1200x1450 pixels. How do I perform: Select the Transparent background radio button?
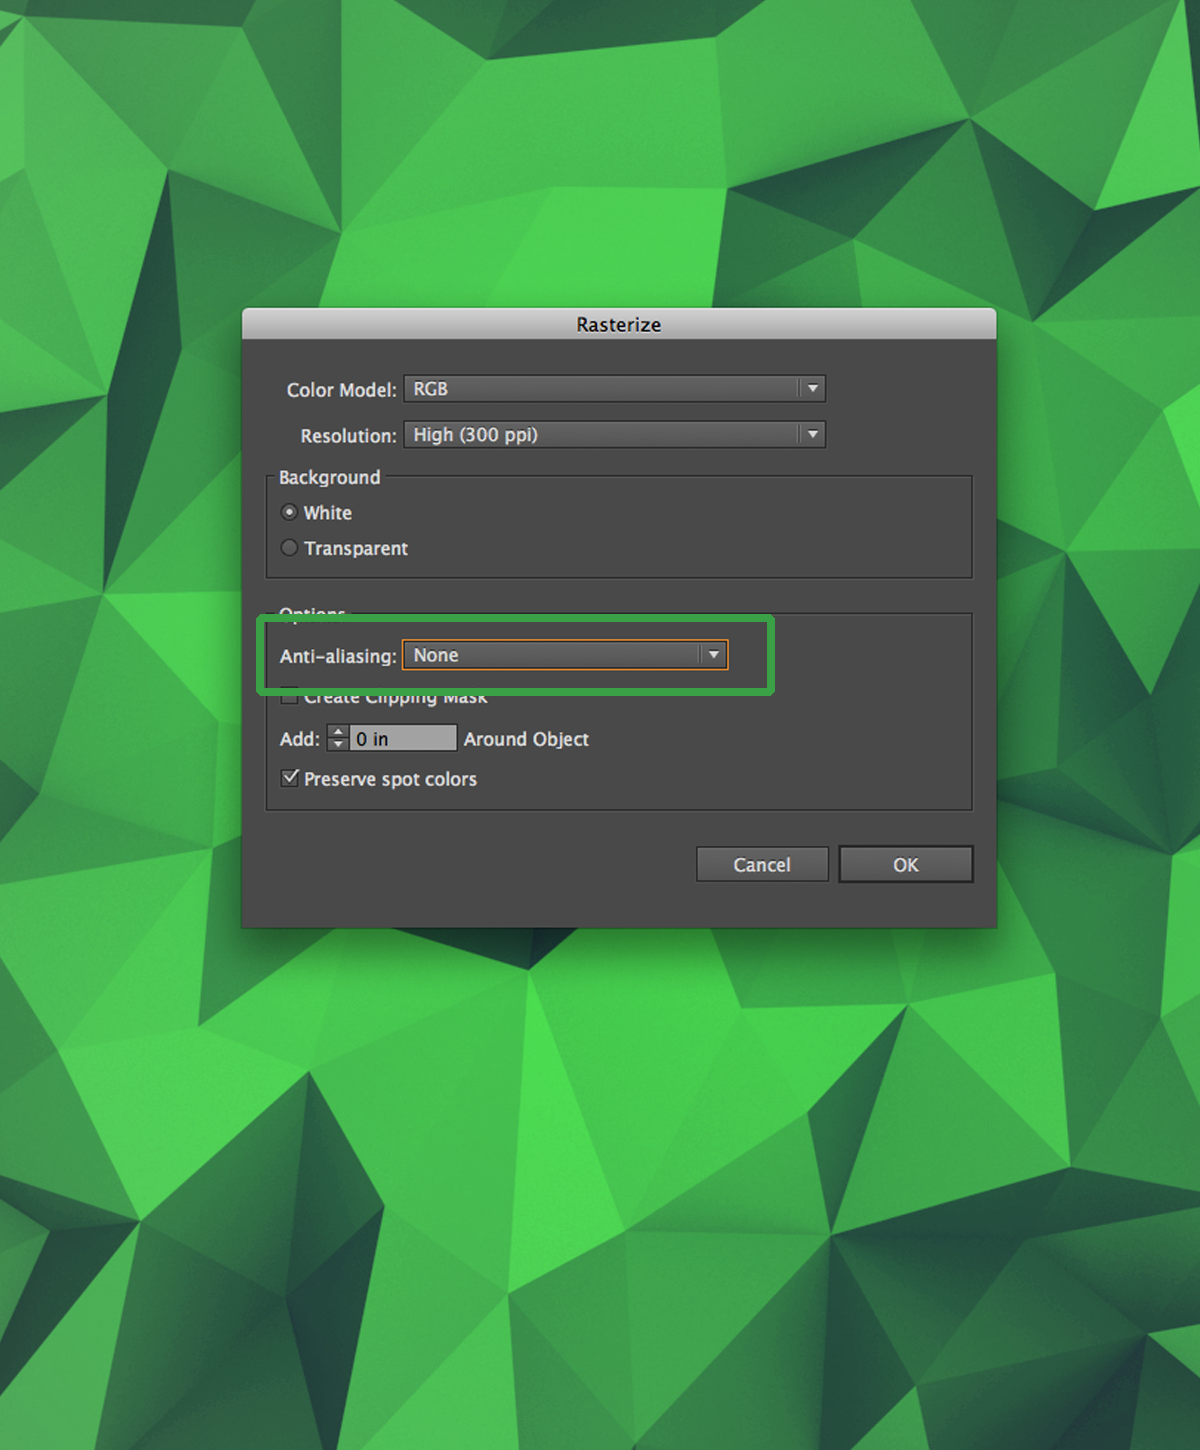coord(290,548)
